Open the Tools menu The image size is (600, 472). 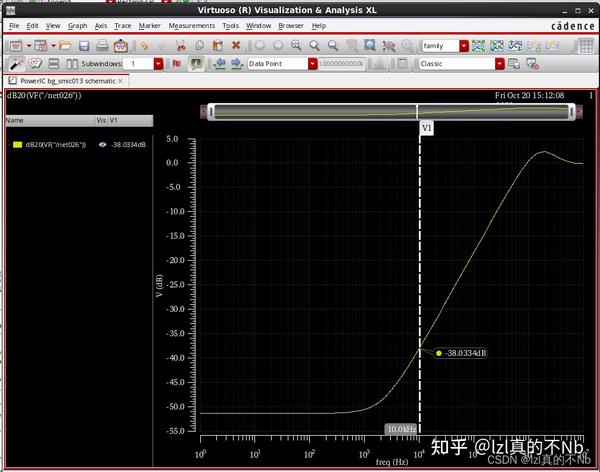230,26
